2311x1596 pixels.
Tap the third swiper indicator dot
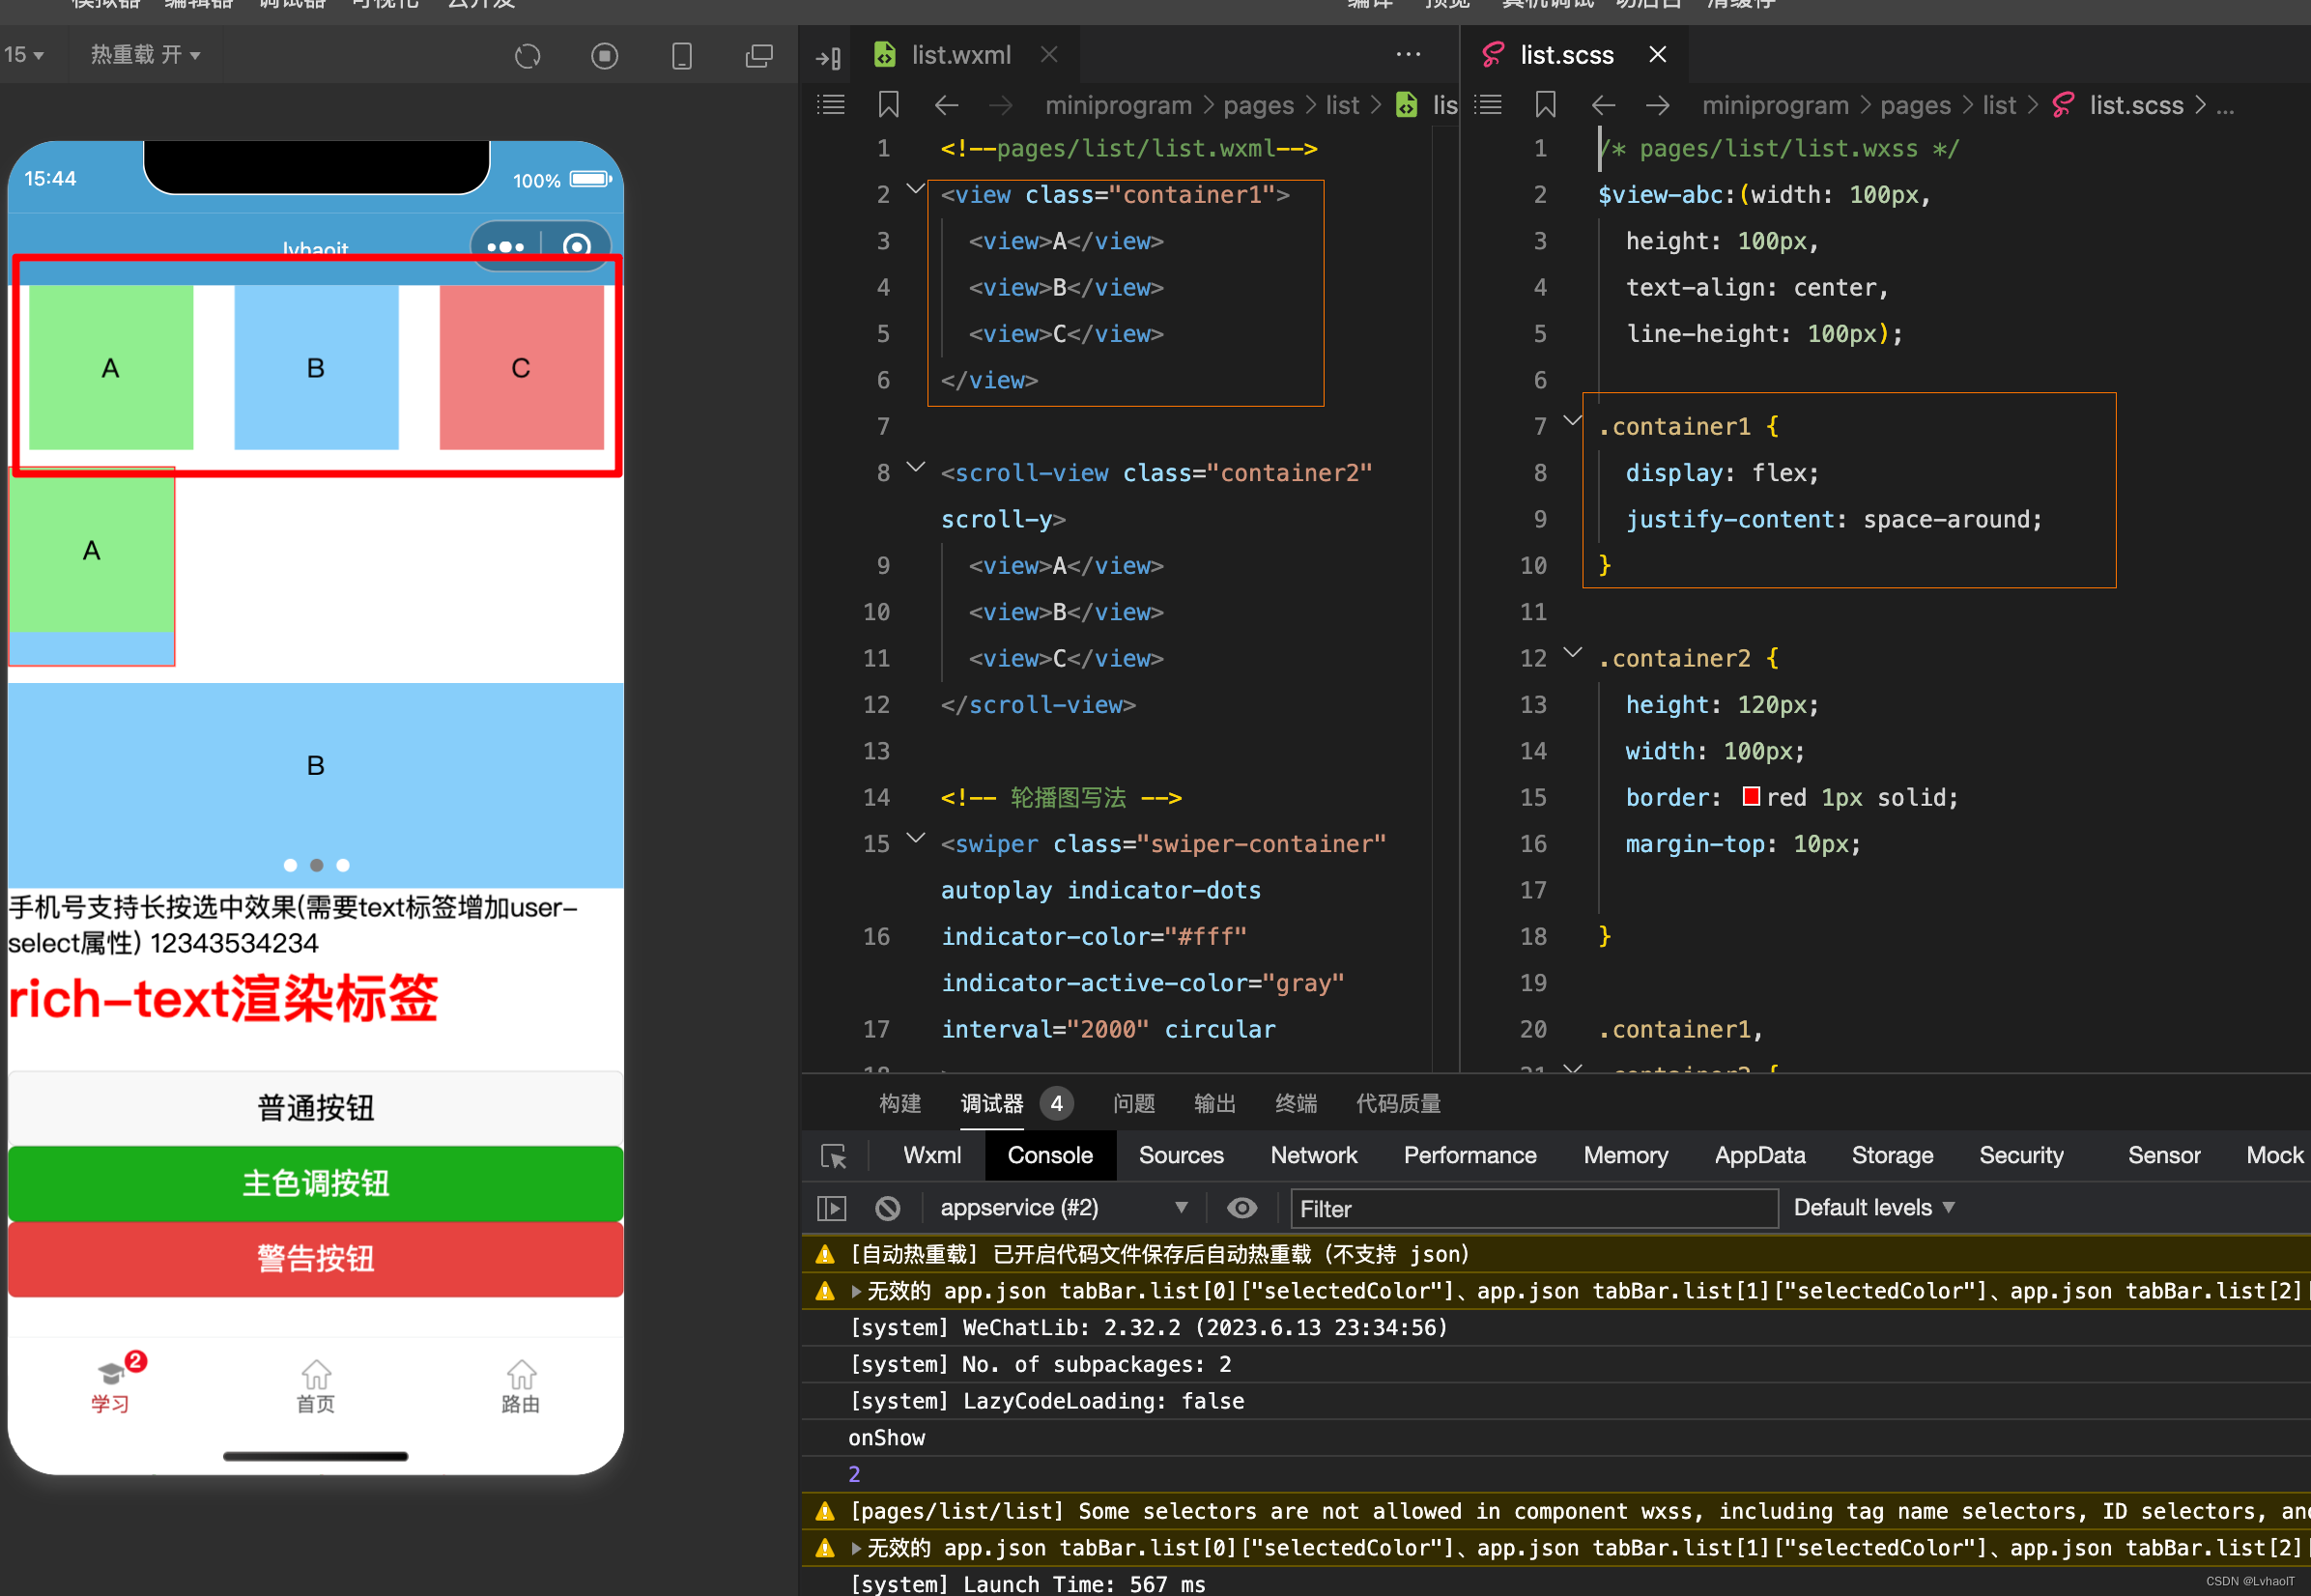coord(342,865)
